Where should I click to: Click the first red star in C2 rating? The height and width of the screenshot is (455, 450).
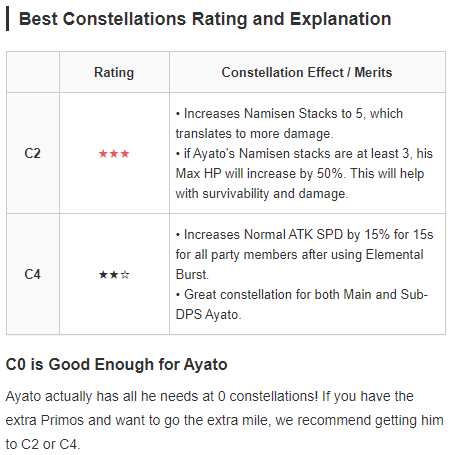(103, 154)
